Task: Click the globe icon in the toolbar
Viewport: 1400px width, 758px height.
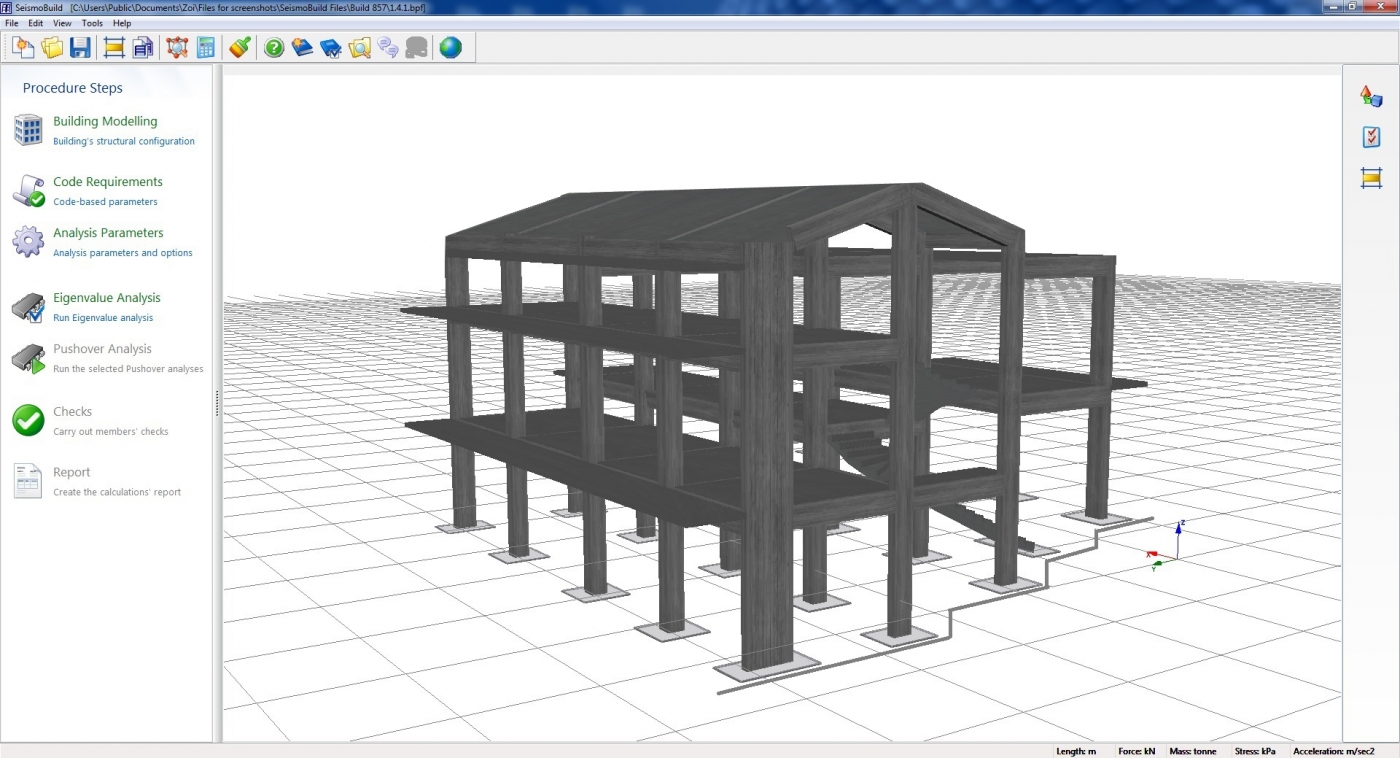Action: (x=451, y=47)
